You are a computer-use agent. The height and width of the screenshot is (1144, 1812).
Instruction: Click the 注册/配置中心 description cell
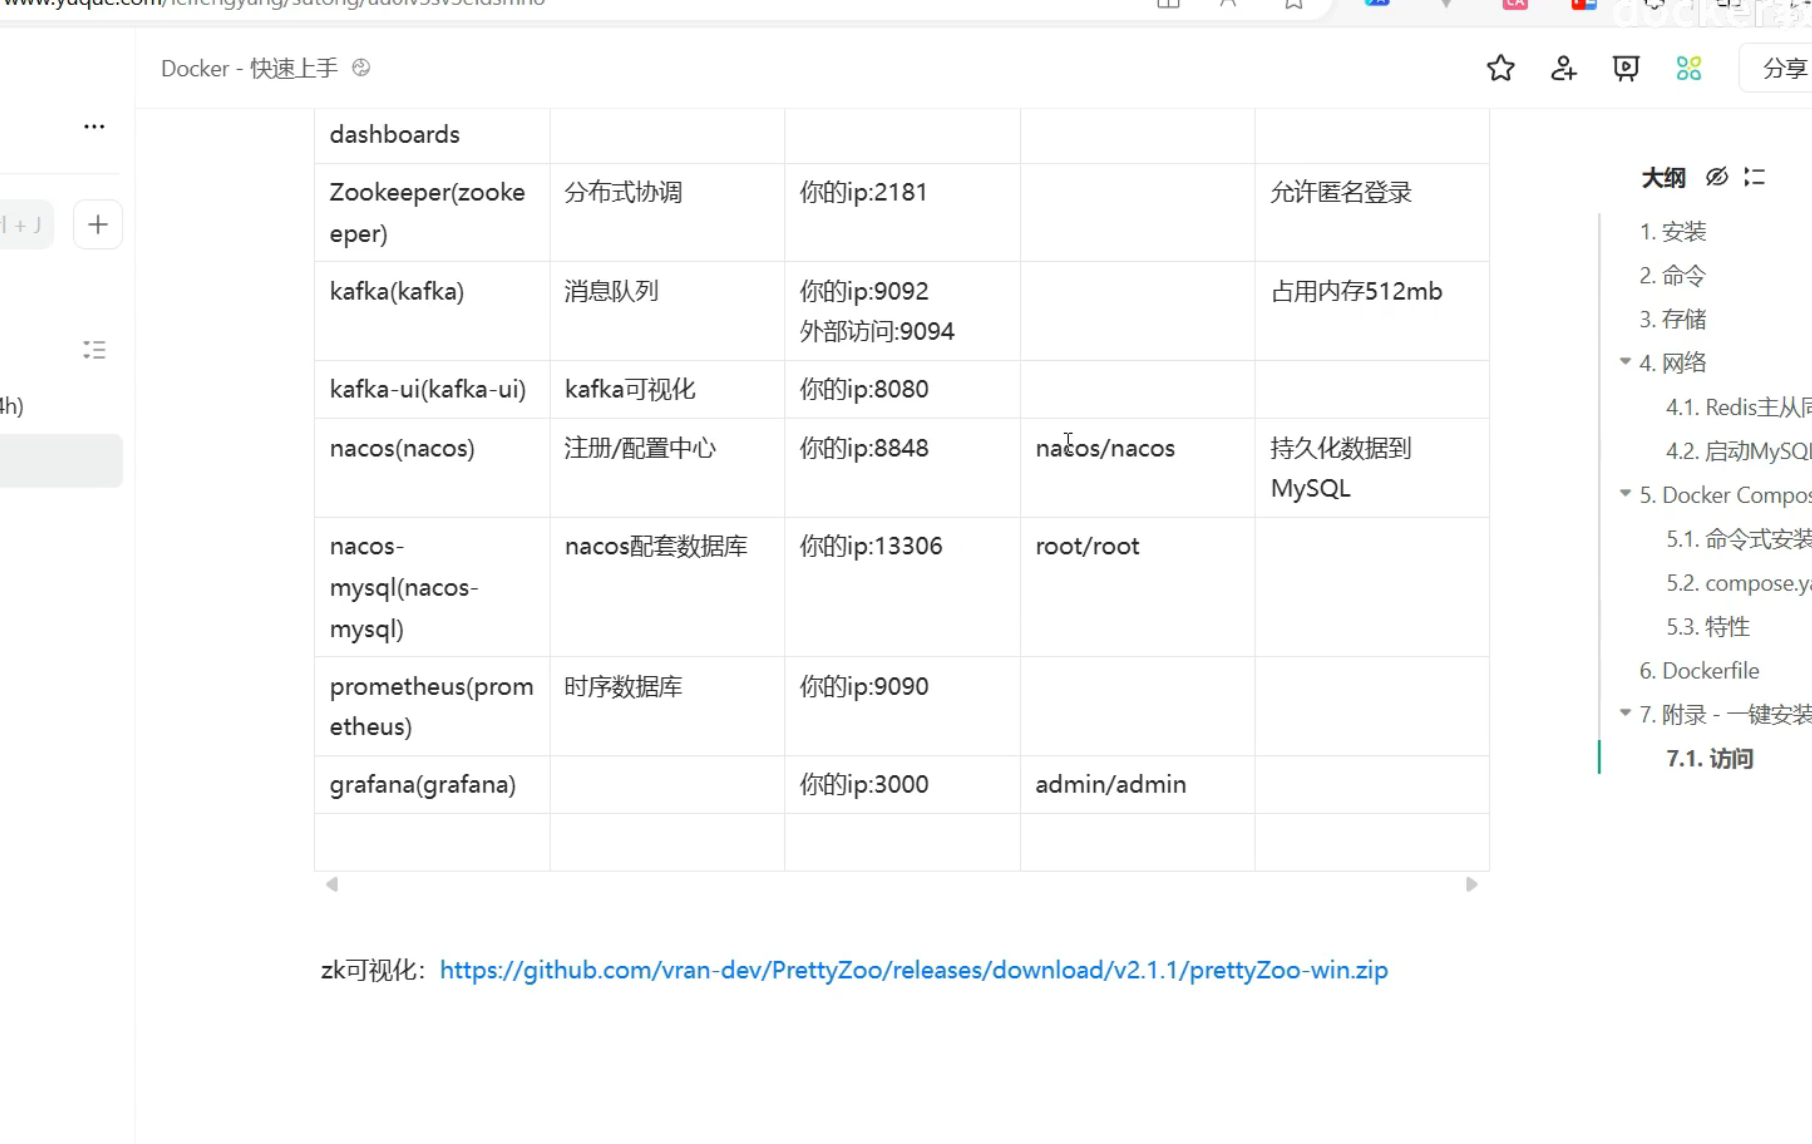click(667, 467)
